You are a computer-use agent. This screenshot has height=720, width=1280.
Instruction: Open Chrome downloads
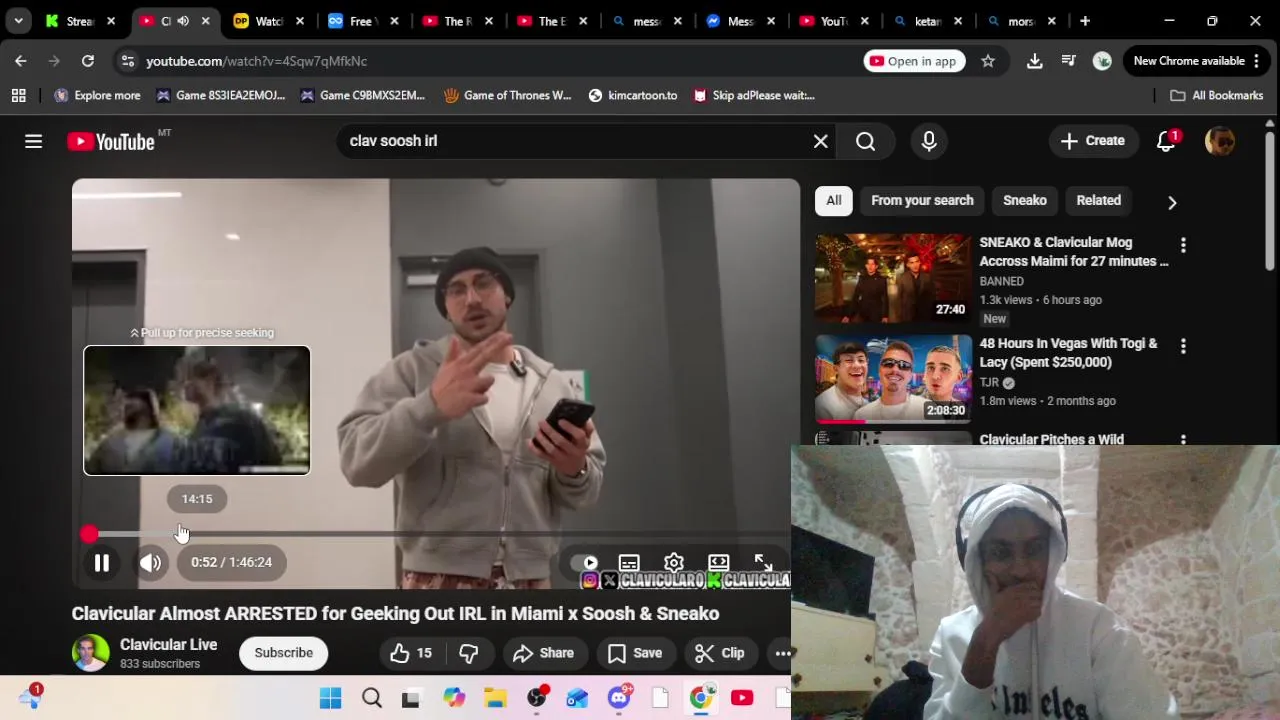tap(1035, 61)
